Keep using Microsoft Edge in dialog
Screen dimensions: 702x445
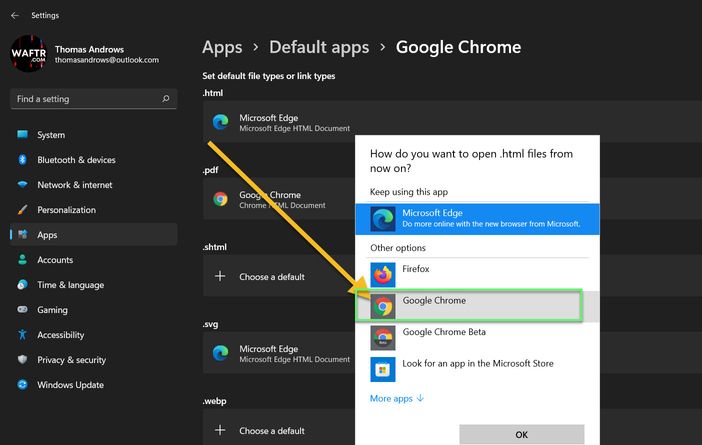pyautogui.click(x=477, y=219)
